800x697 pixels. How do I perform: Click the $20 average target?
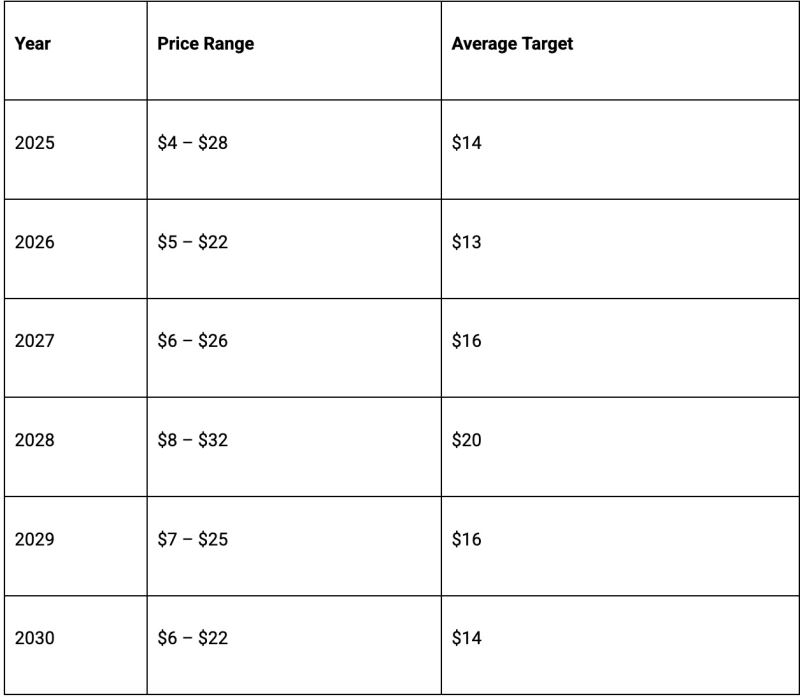click(x=466, y=440)
